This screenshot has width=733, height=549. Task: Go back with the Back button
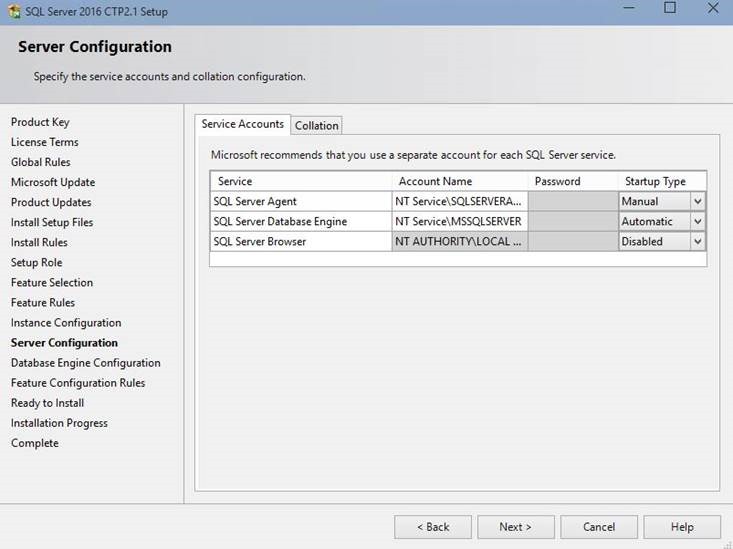433,527
